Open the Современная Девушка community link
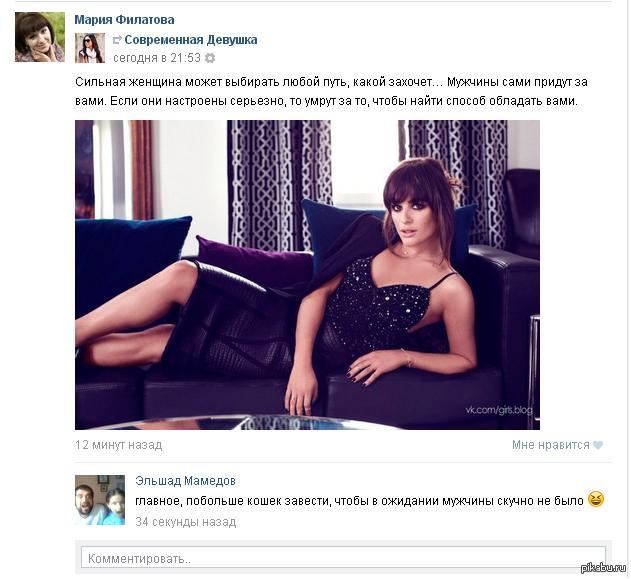 pos(191,40)
